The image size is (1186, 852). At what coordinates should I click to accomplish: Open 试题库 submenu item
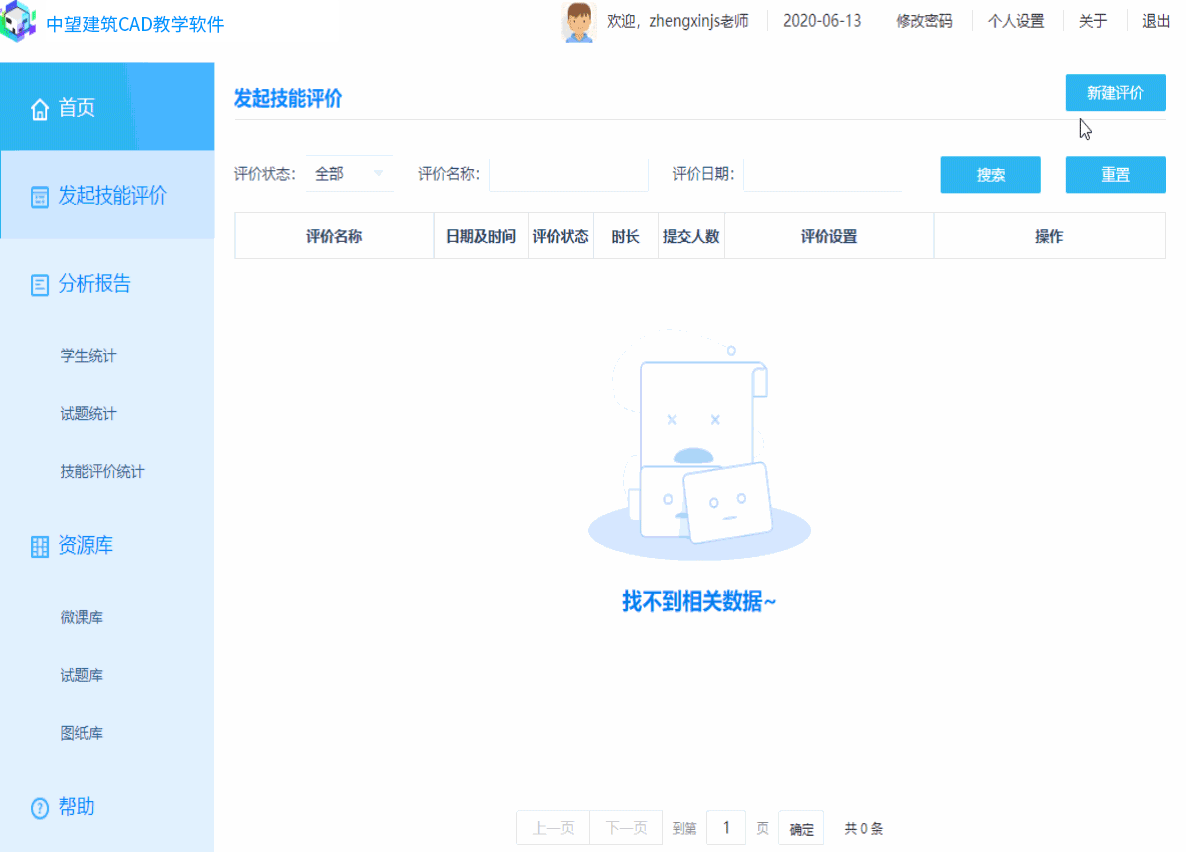click(x=82, y=675)
